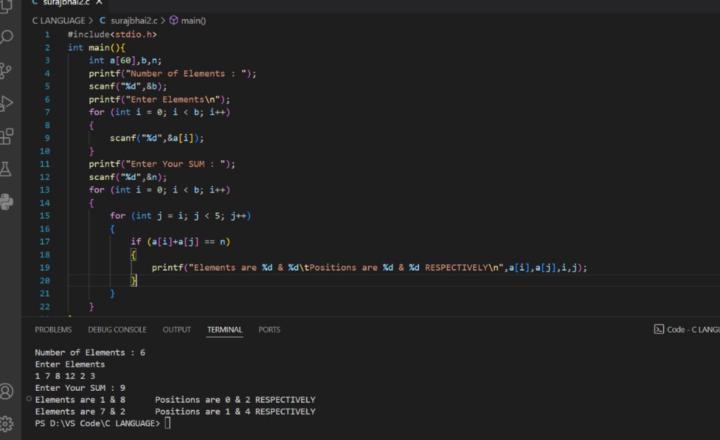
Task: Open the Python sidebar view
Action: pos(6,202)
